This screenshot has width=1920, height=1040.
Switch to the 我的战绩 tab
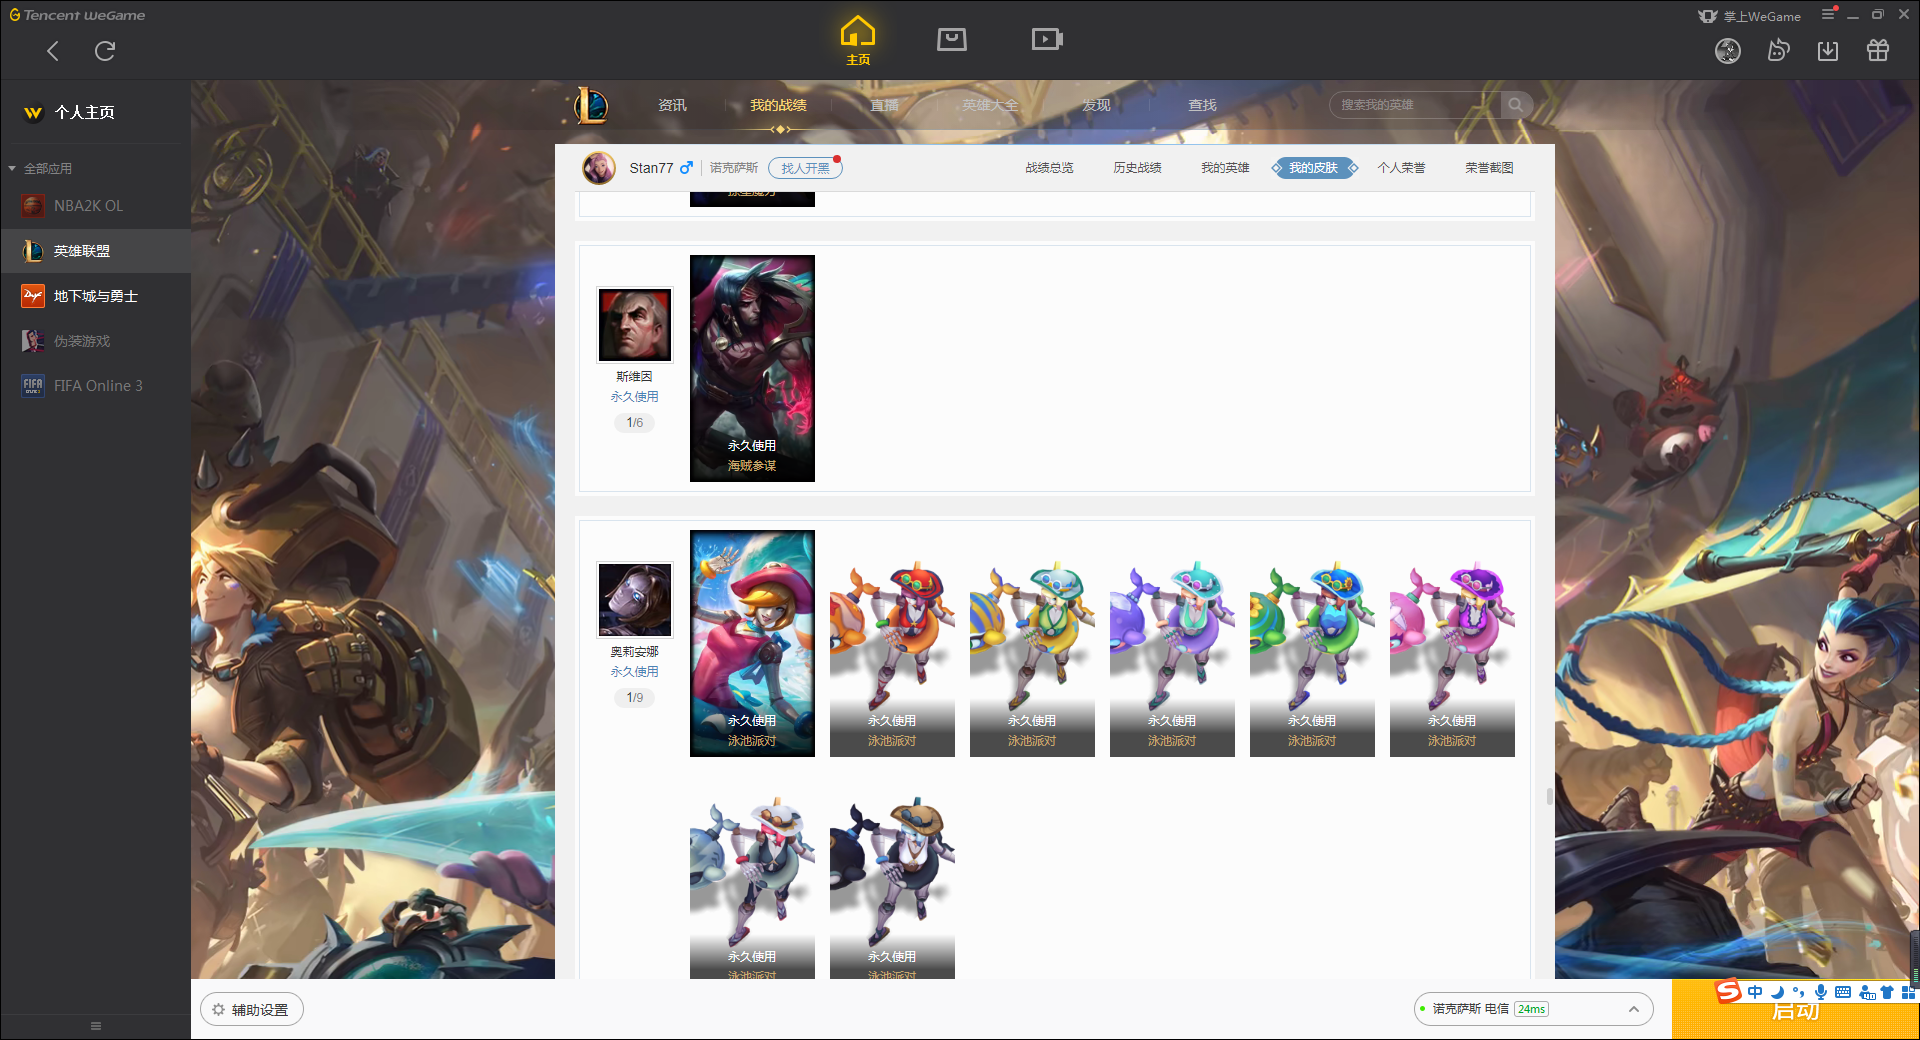(778, 105)
